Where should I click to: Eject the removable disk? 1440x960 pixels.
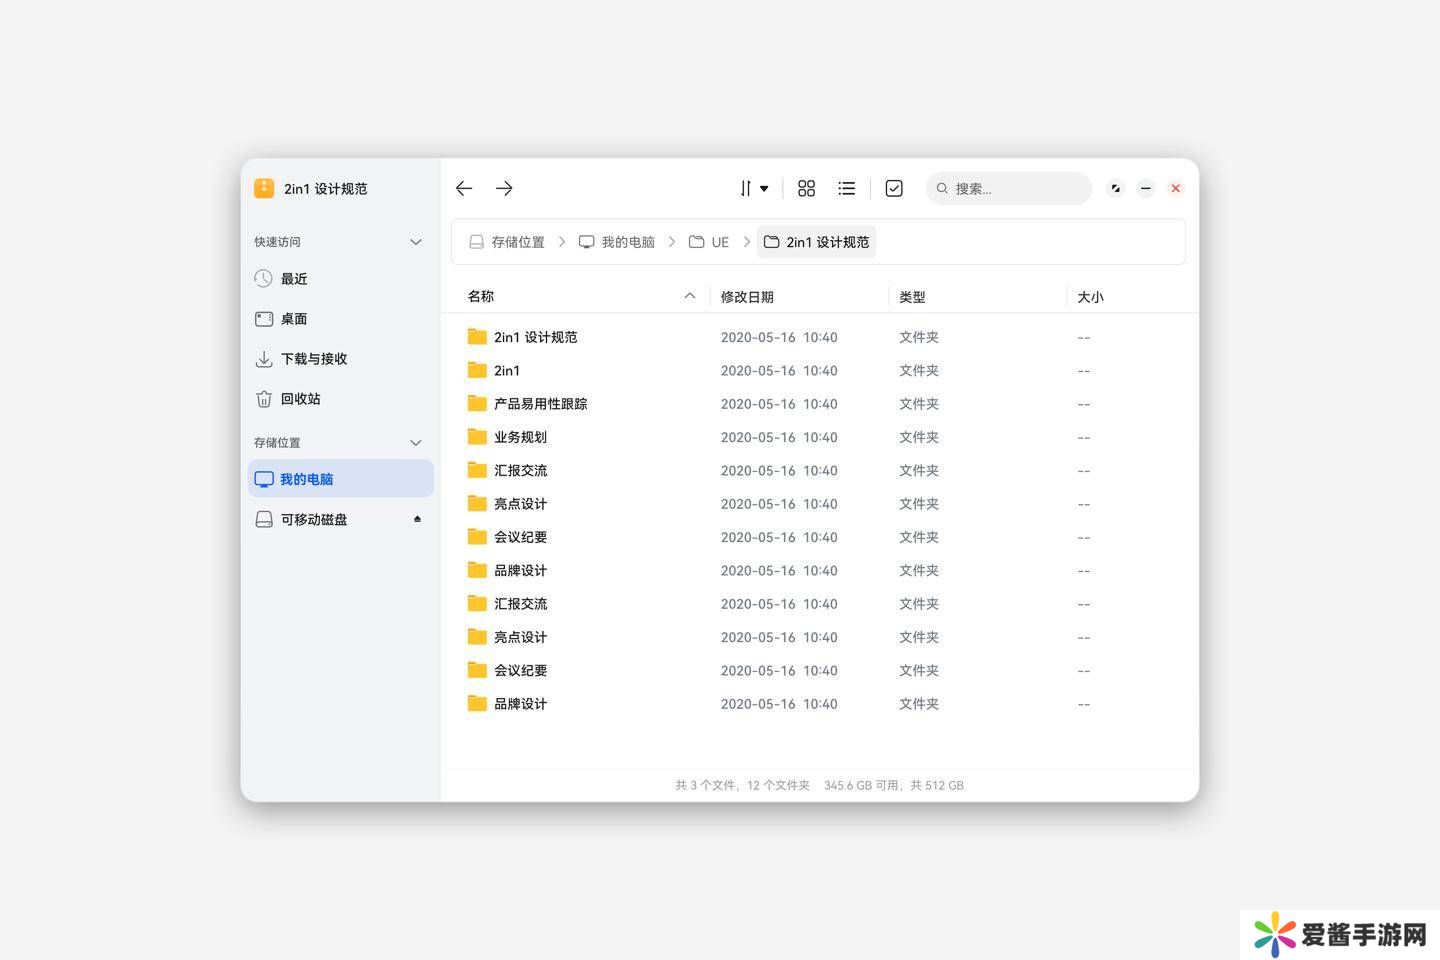point(417,519)
